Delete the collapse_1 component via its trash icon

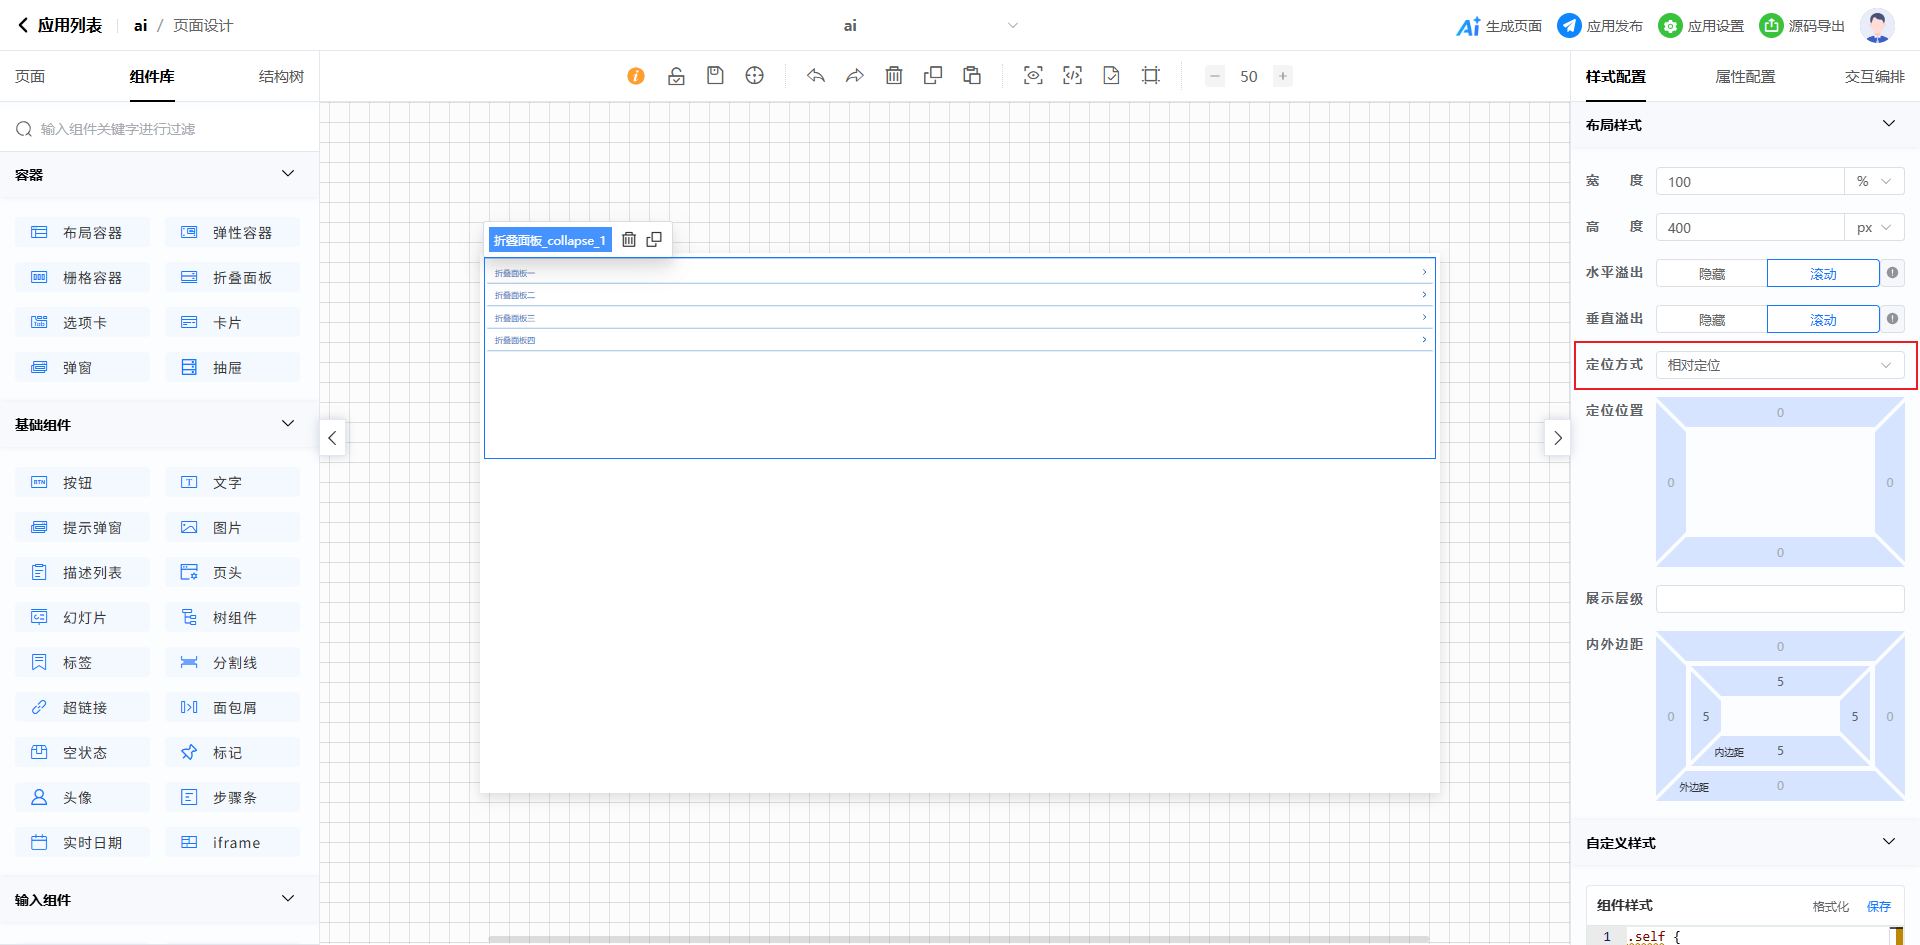coord(629,240)
